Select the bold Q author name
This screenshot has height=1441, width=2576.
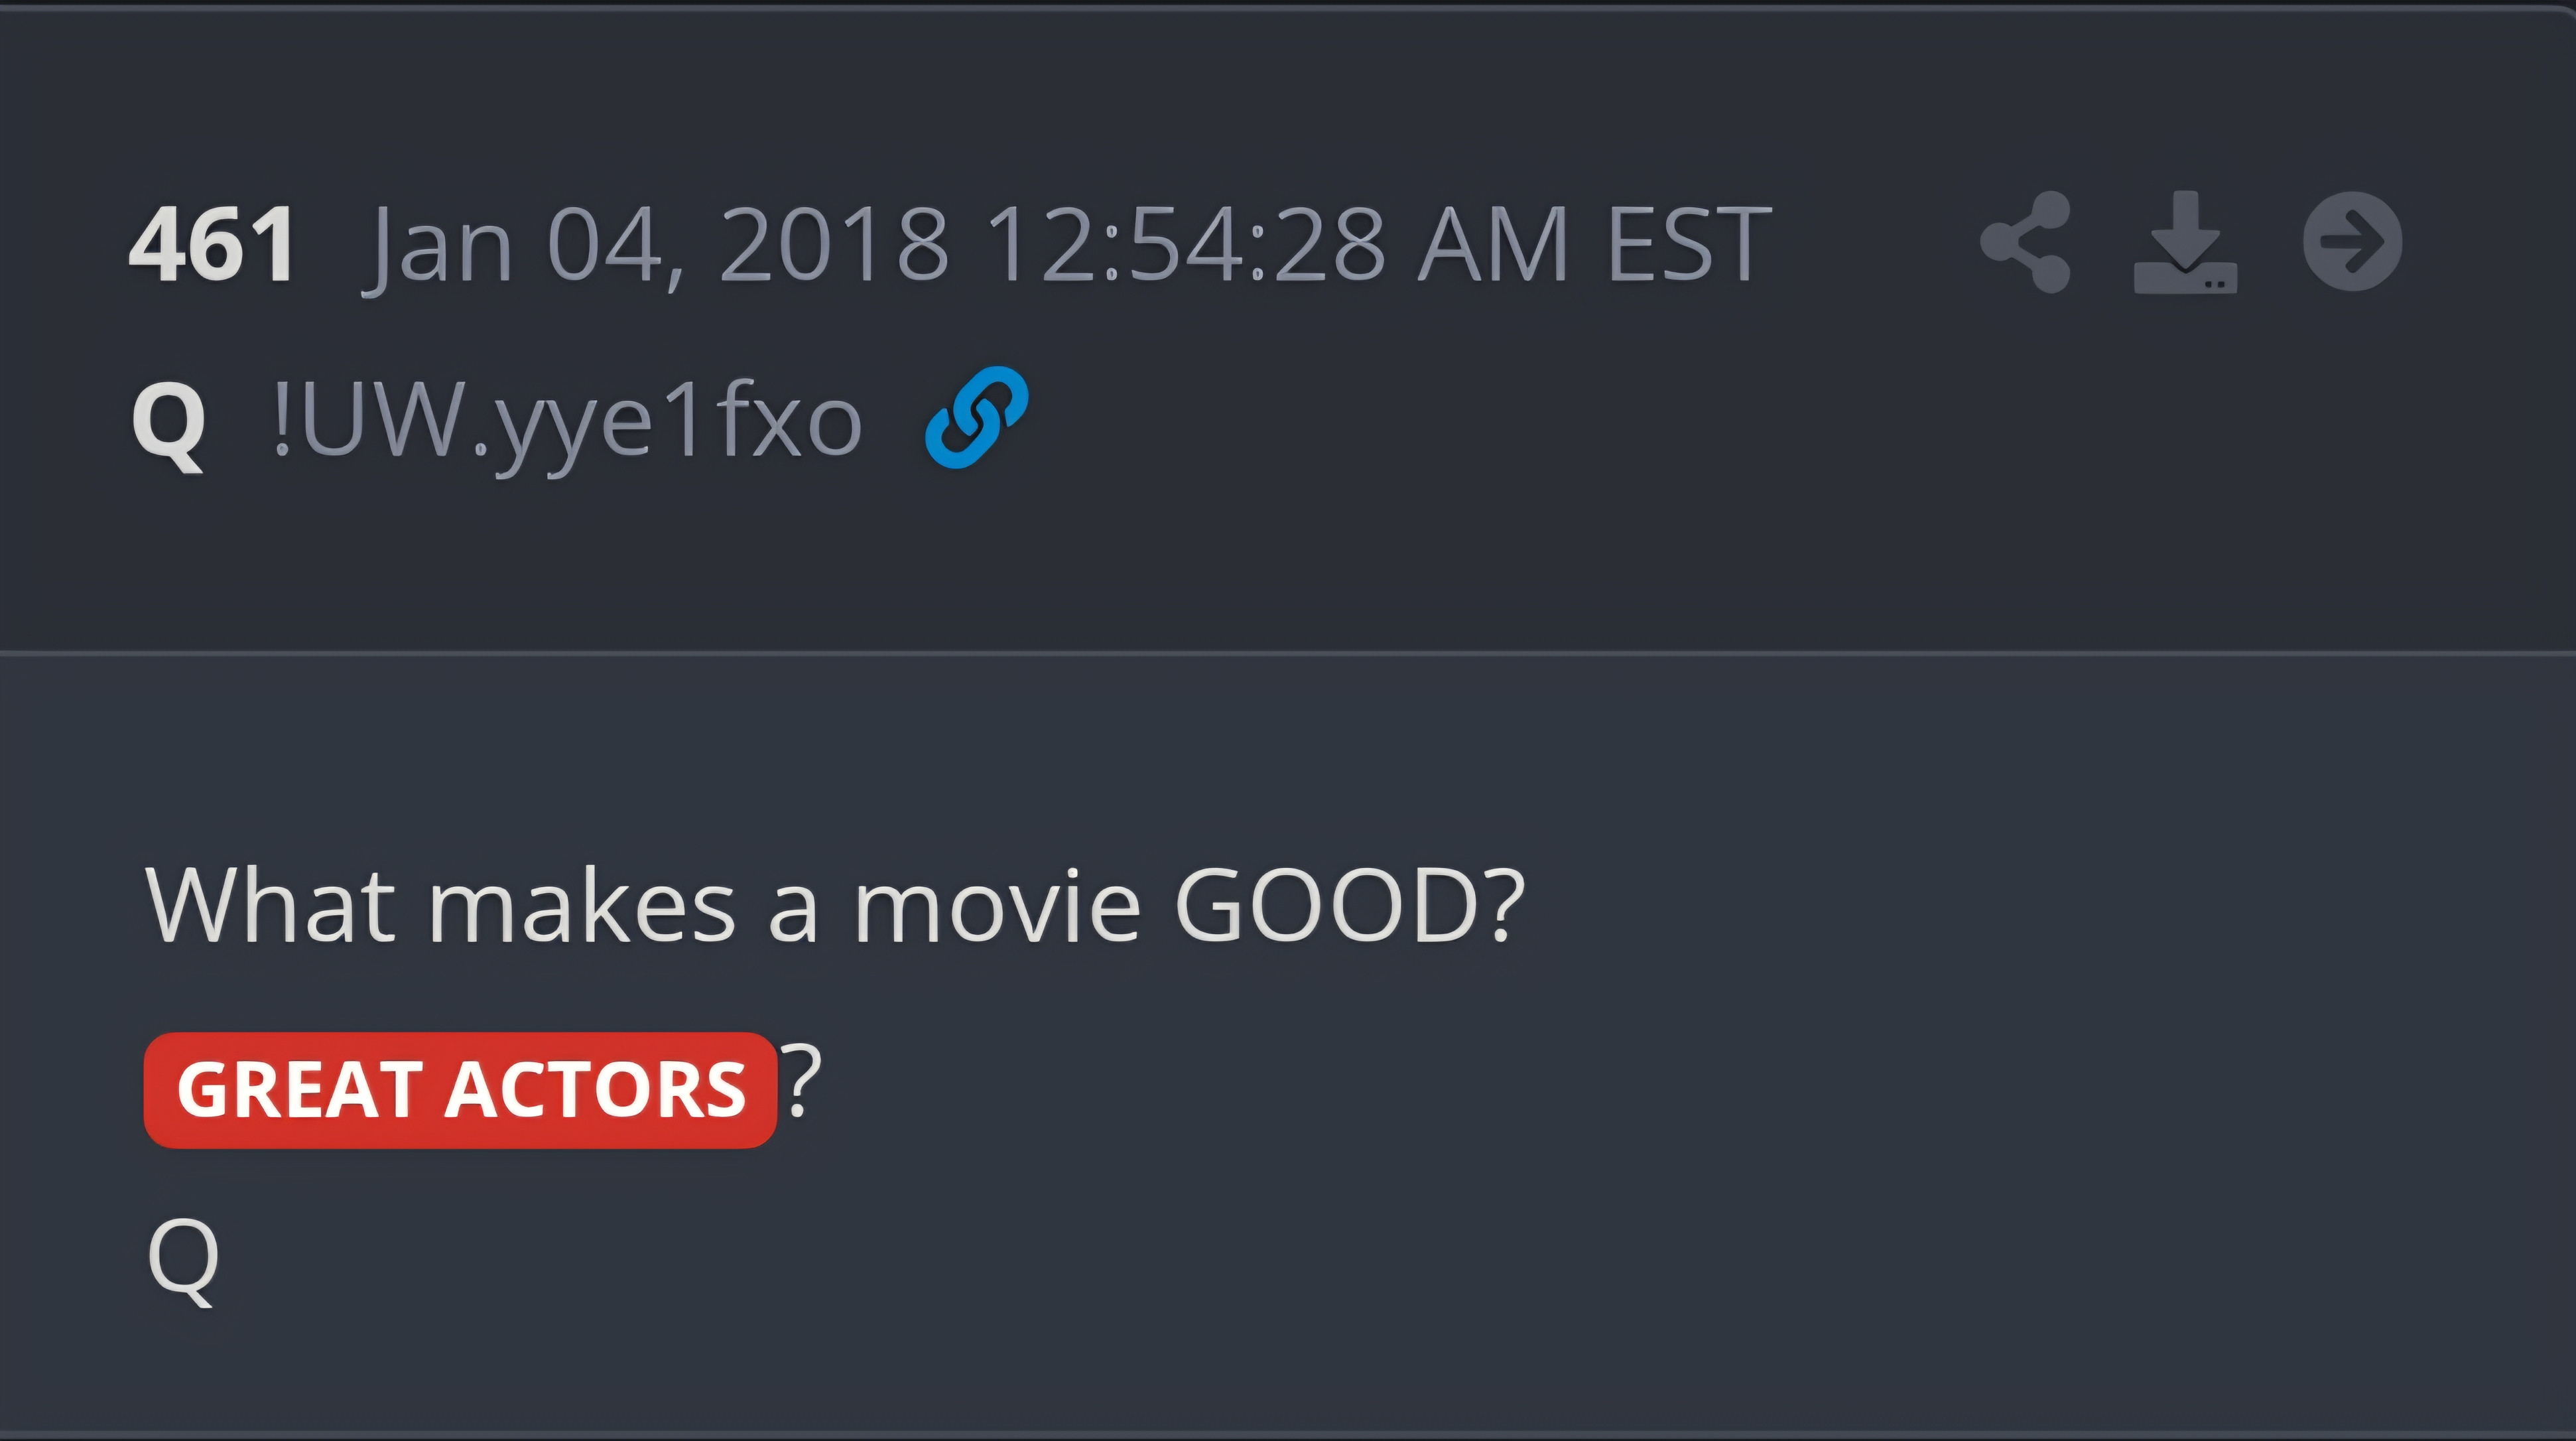pos(169,424)
